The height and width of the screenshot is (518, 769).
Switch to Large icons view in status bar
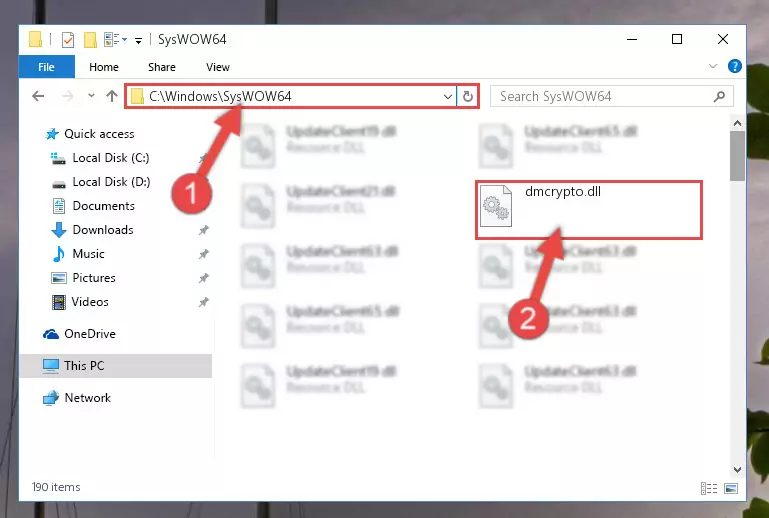[731, 488]
